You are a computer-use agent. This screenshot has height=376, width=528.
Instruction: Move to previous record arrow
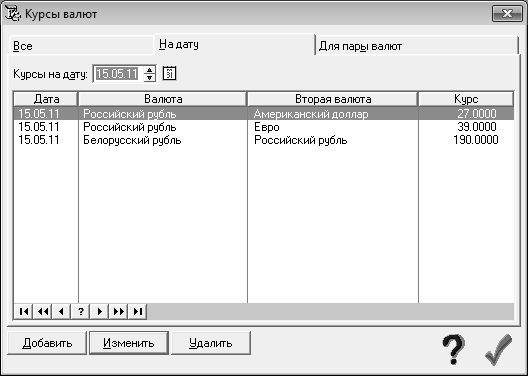tap(61, 311)
